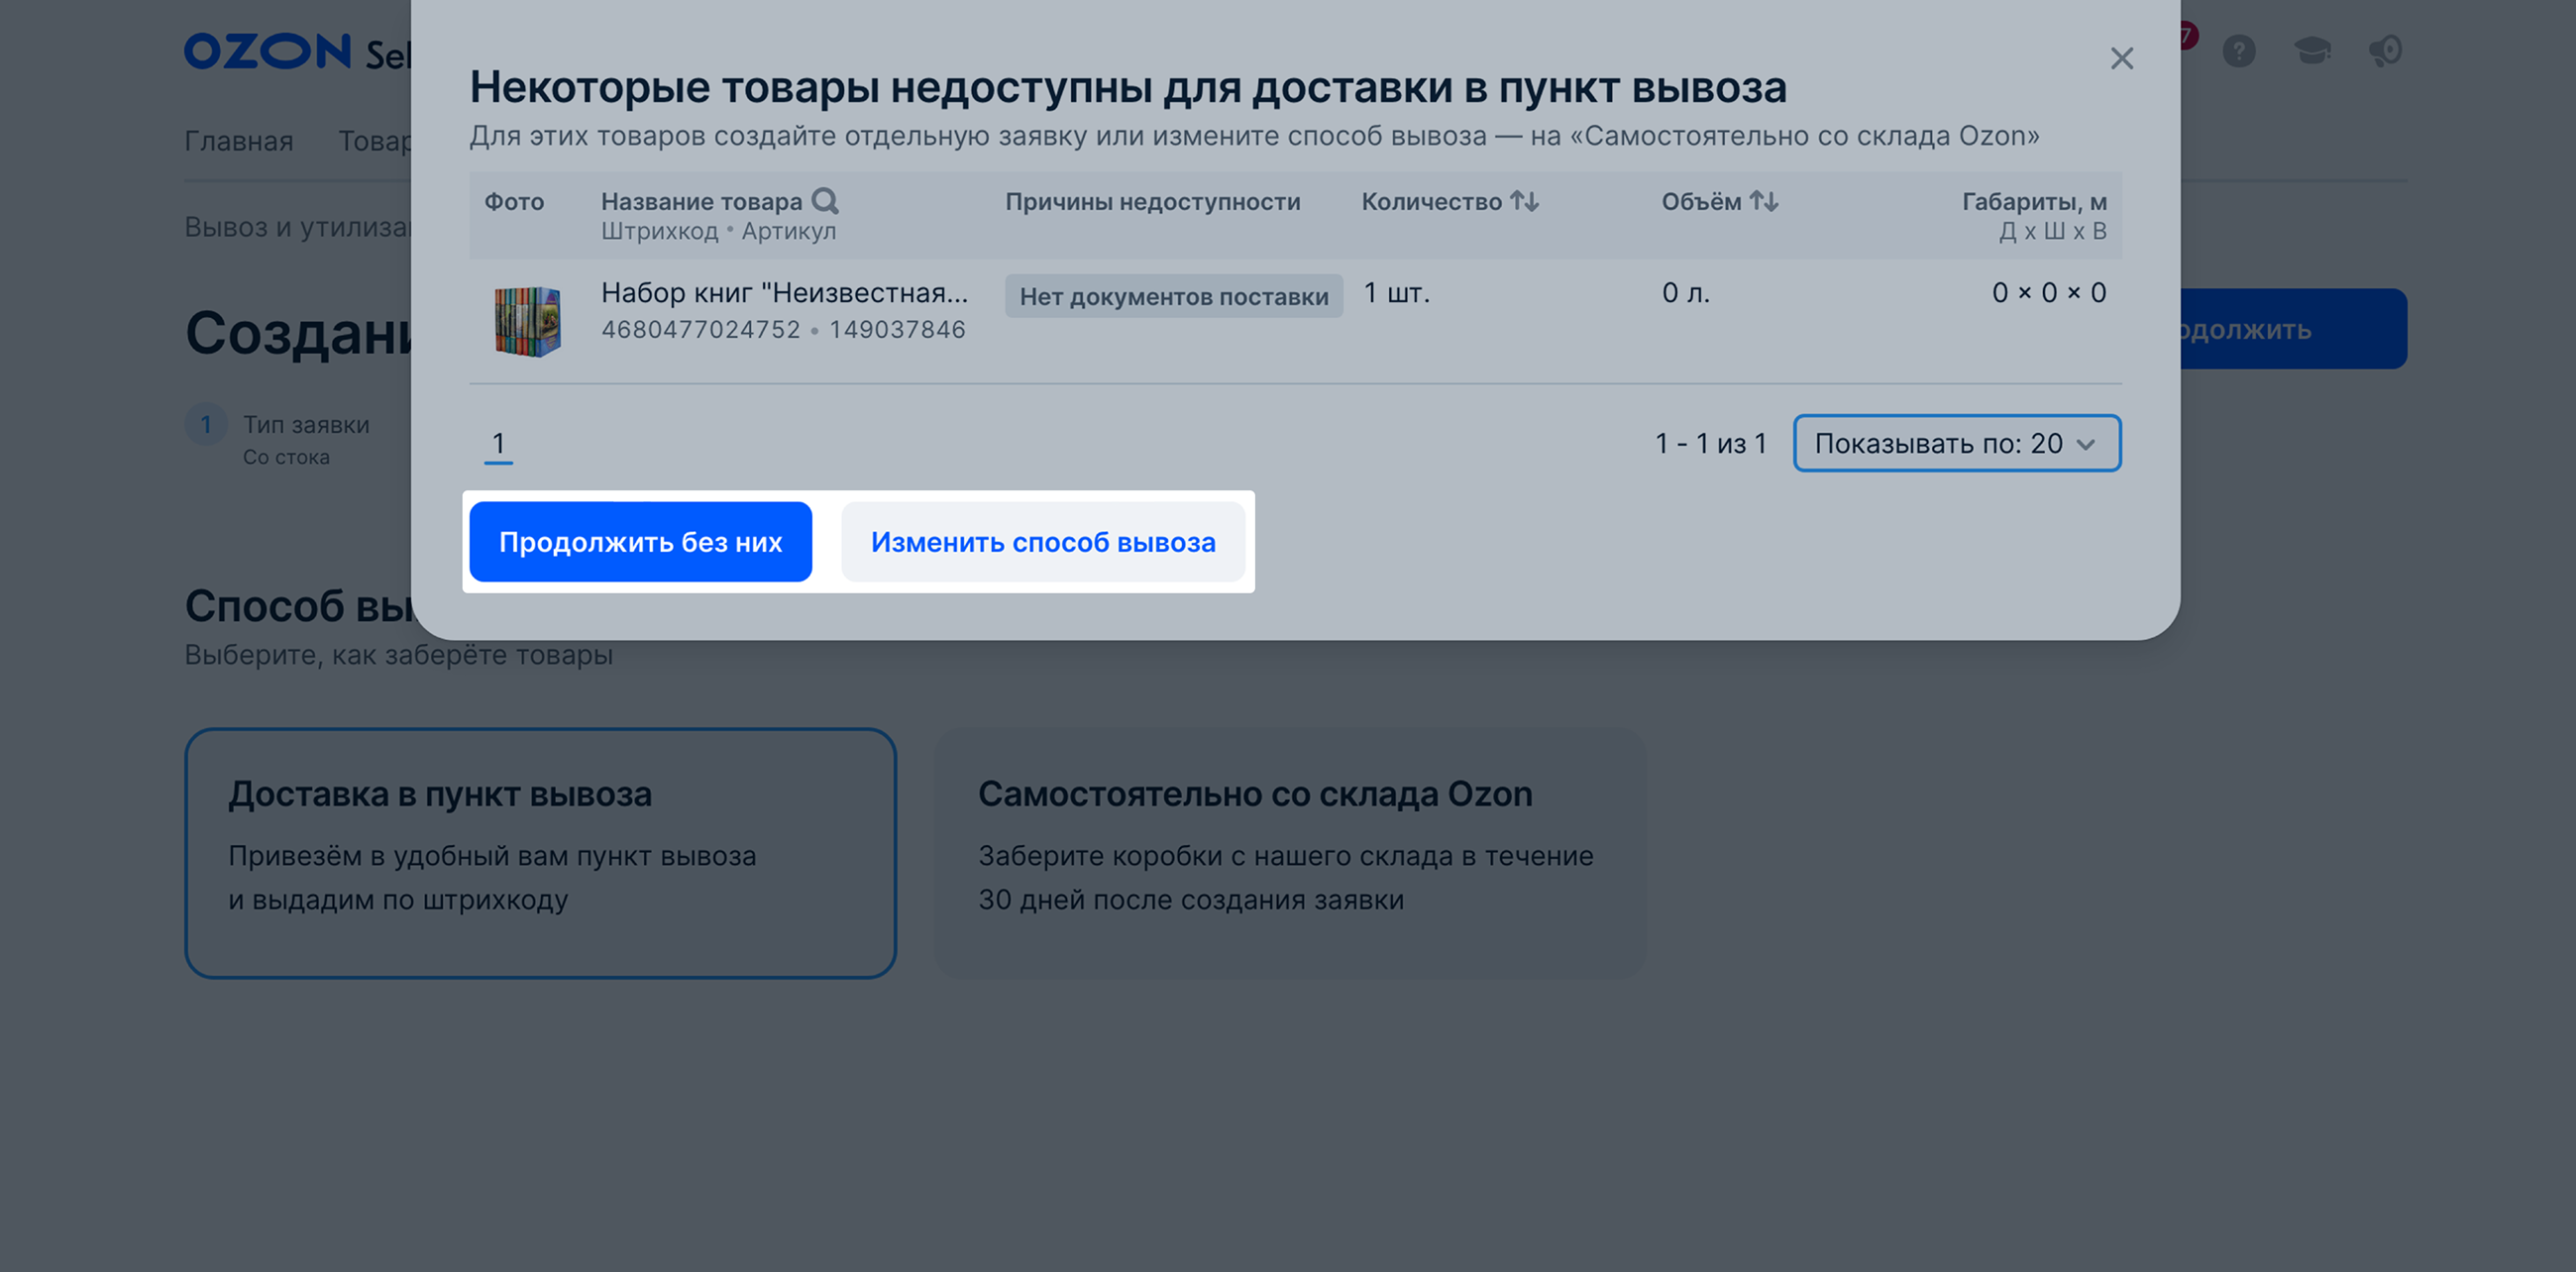The height and width of the screenshot is (1272, 2576).
Task: Select Доставка в пункт вывоза option
Action: pyautogui.click(x=540, y=852)
